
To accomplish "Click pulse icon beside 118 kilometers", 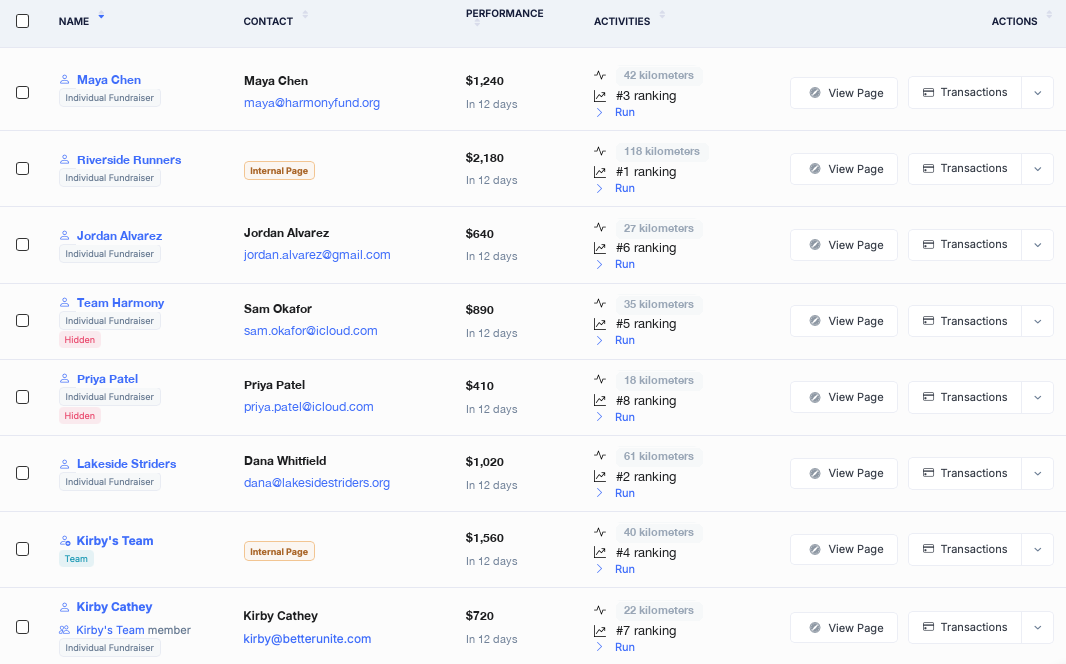I will click(x=600, y=152).
